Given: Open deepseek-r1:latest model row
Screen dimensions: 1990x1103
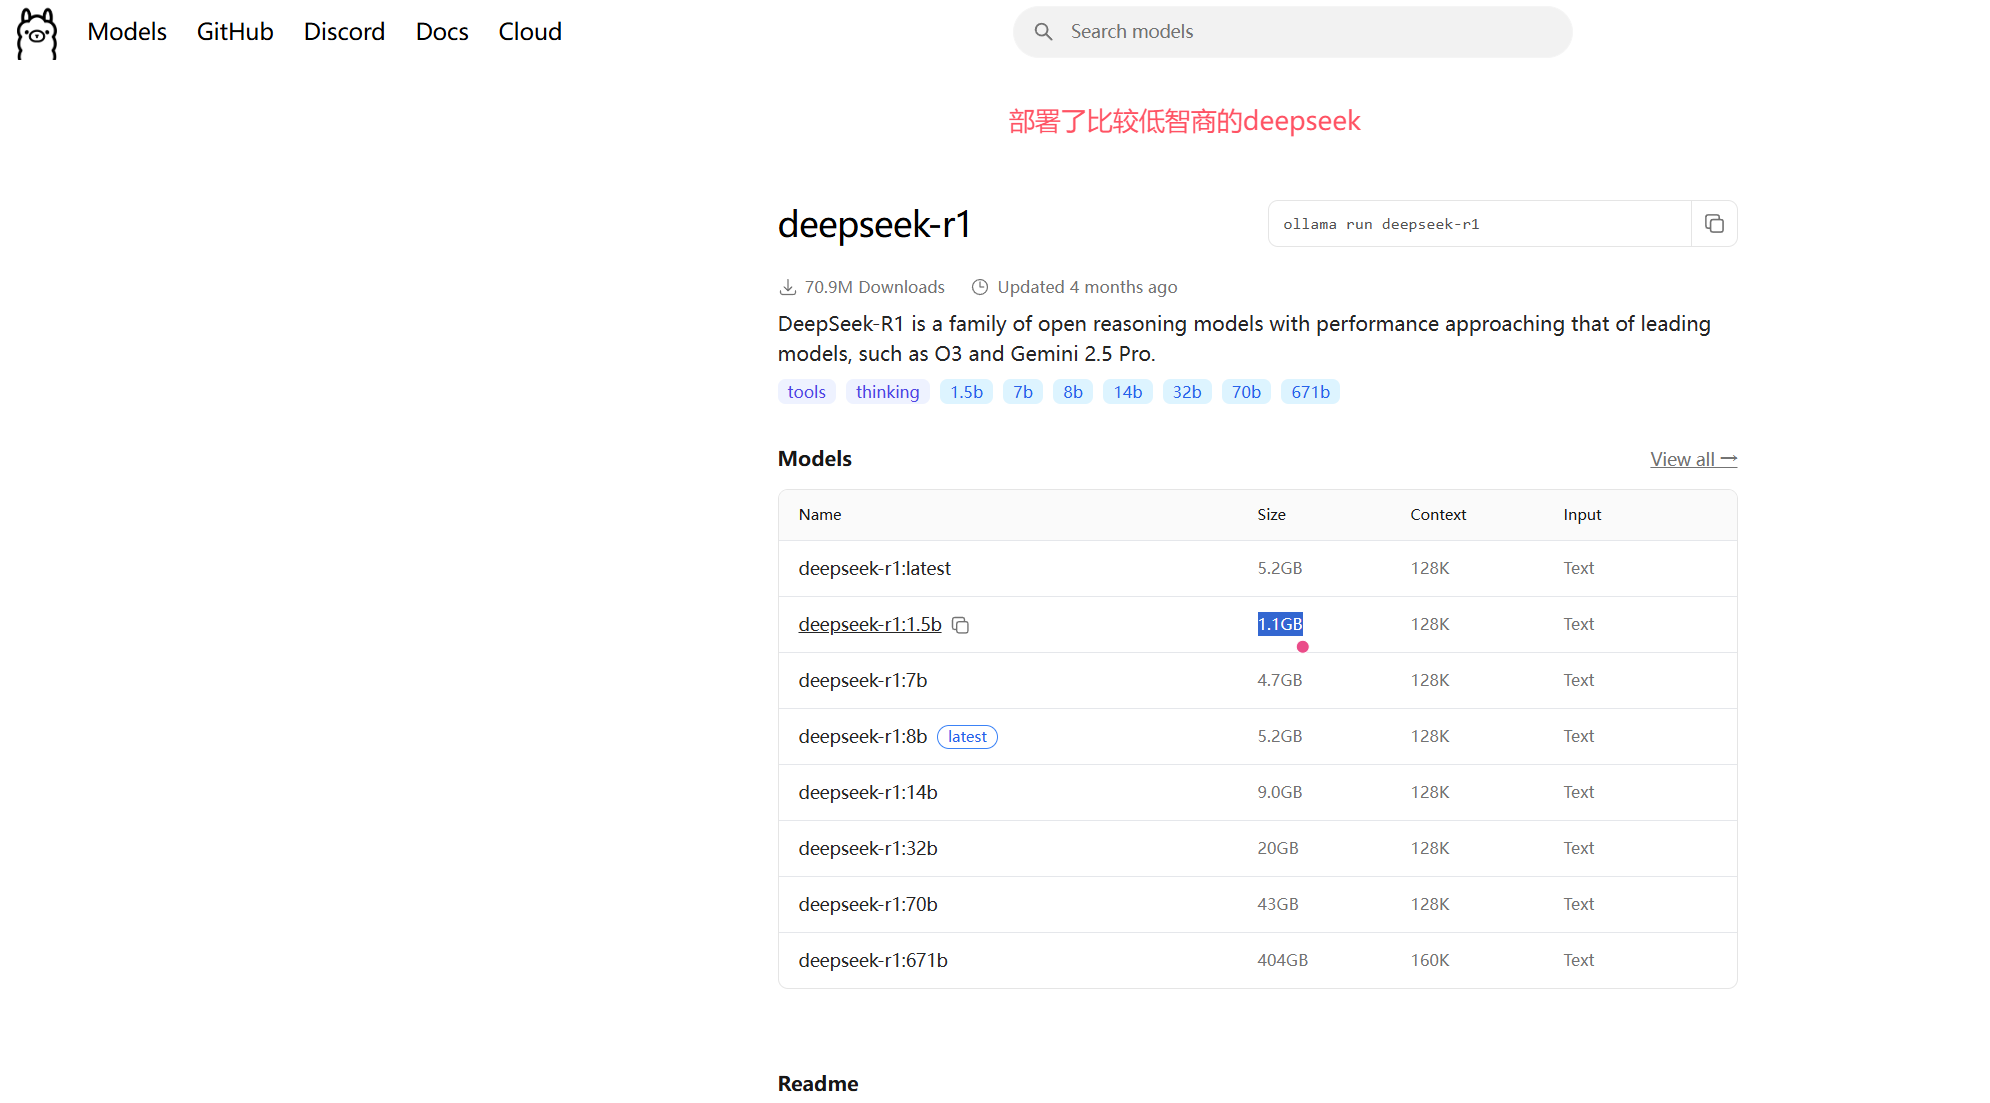Looking at the screenshot, I should pos(874,568).
